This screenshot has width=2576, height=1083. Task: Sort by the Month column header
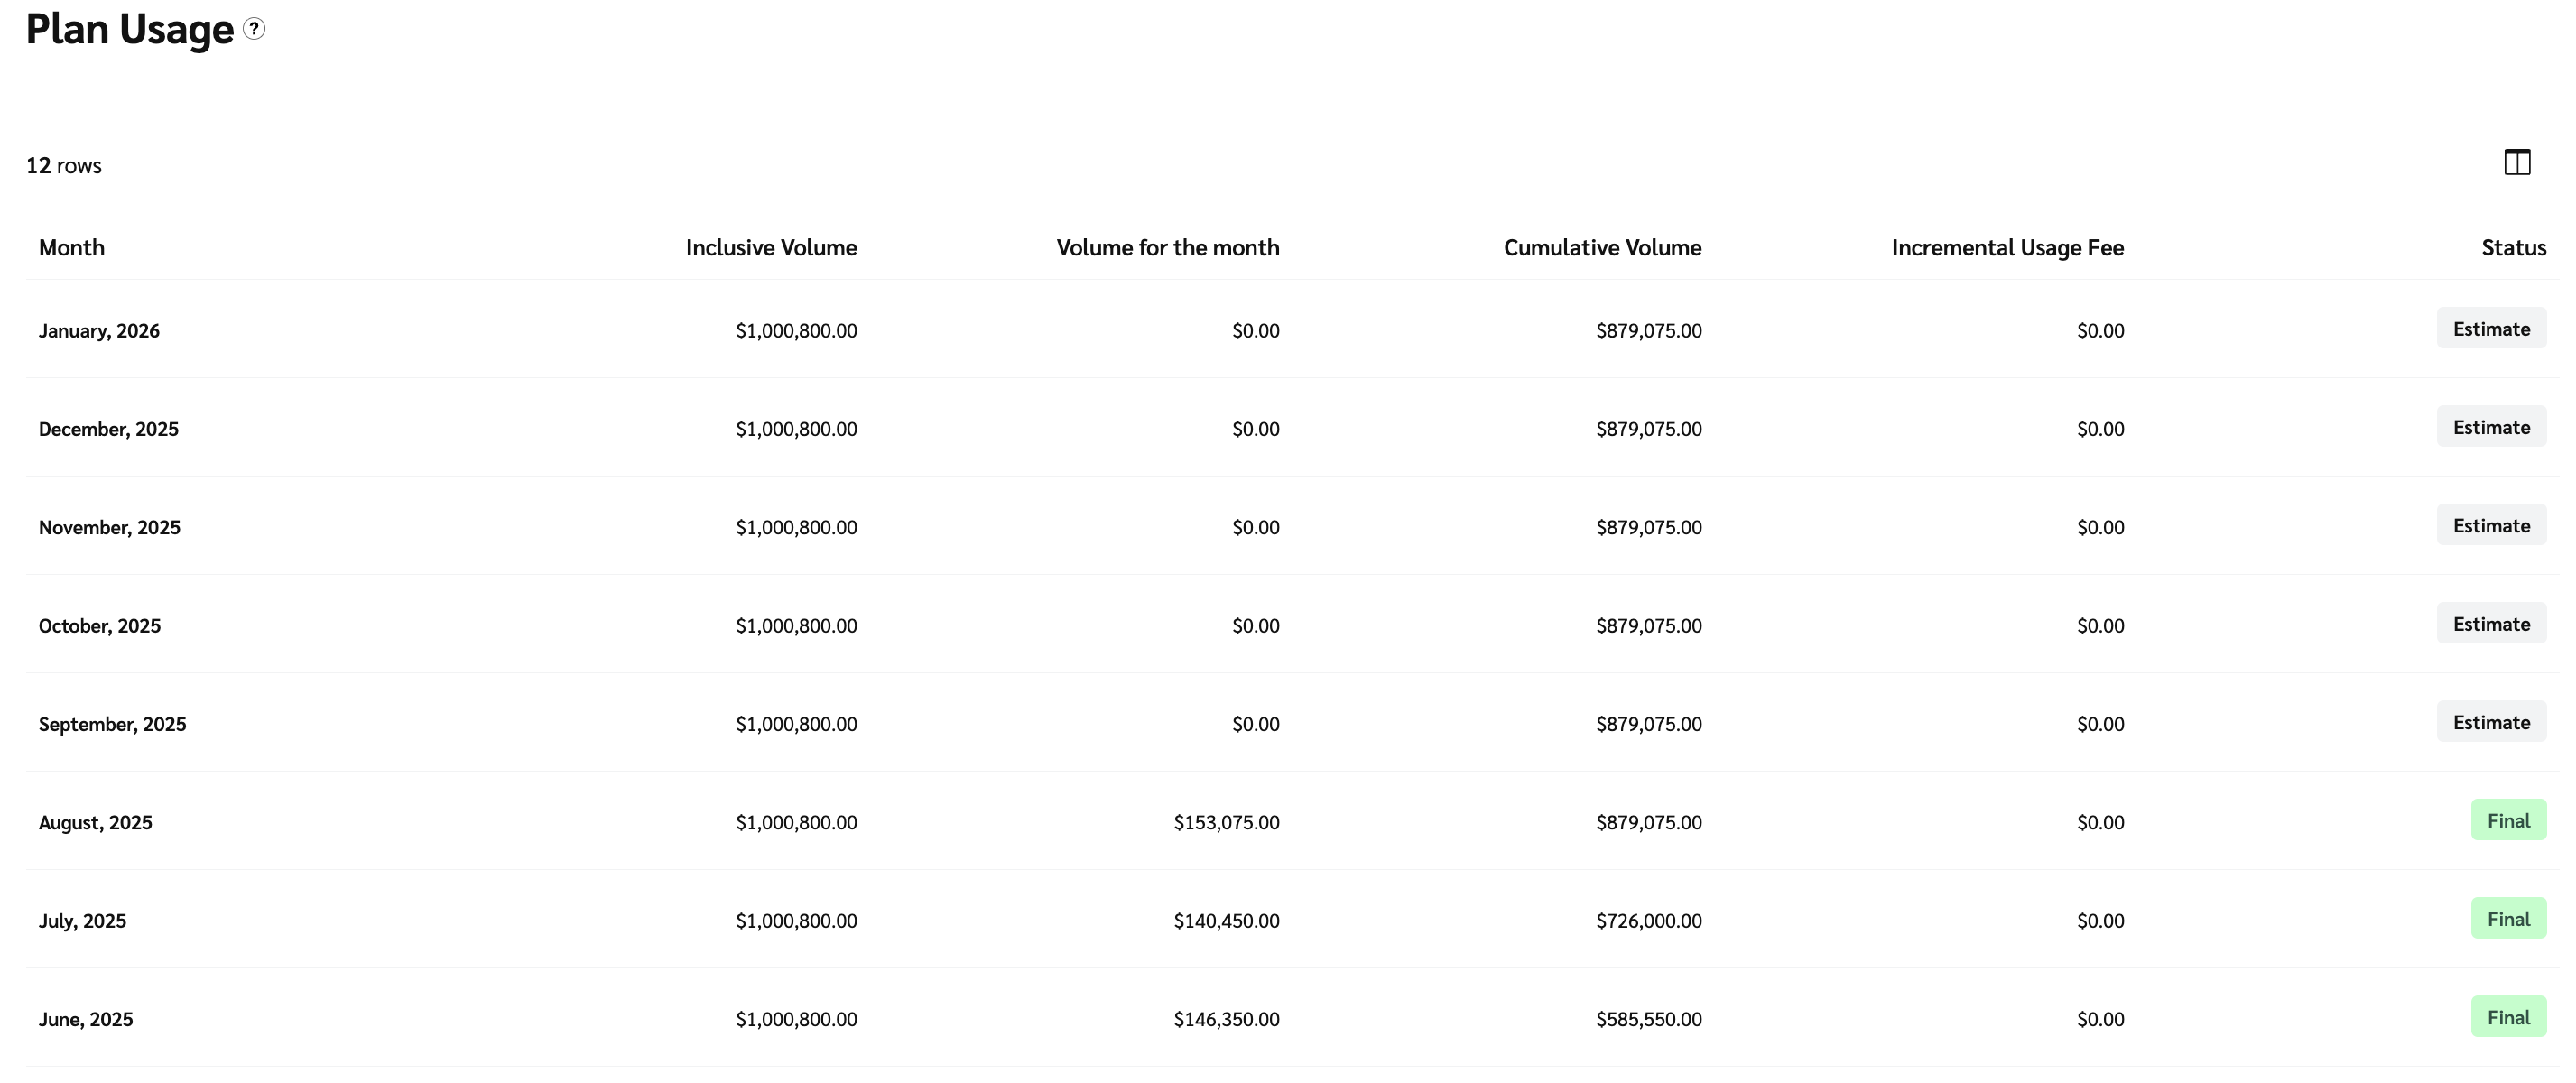click(72, 247)
